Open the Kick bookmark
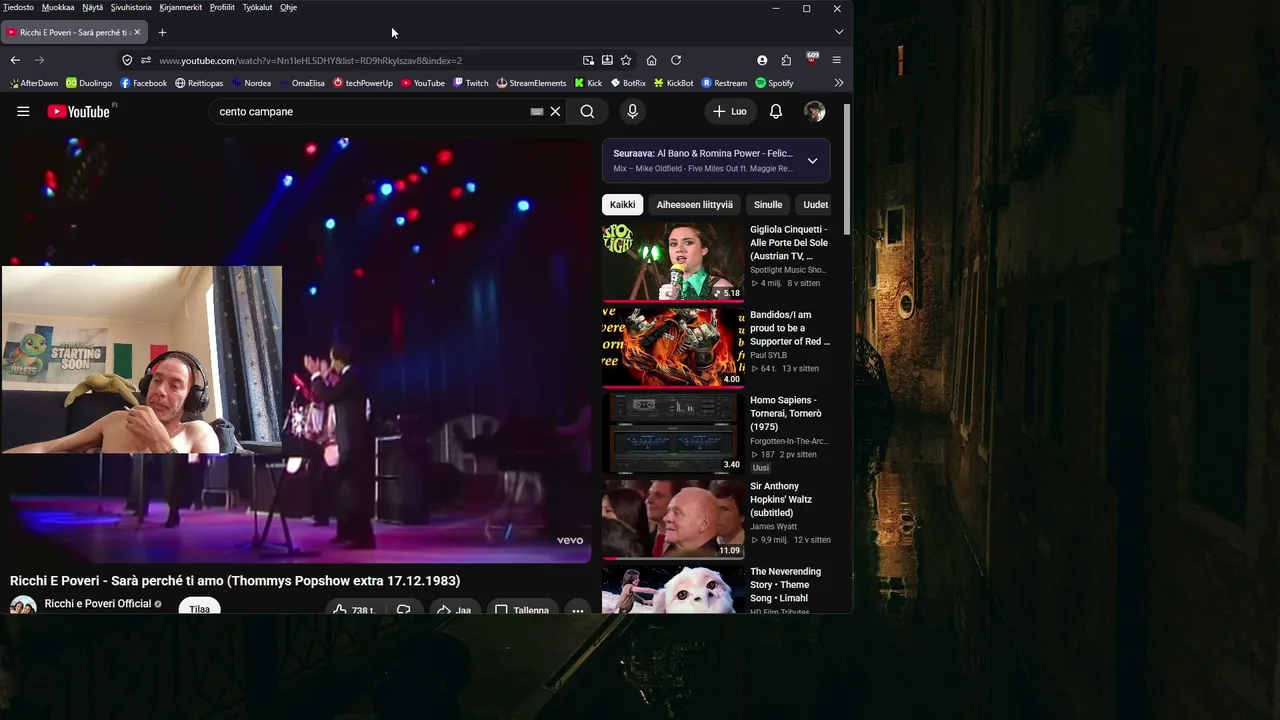Image resolution: width=1280 pixels, height=720 pixels. point(588,83)
